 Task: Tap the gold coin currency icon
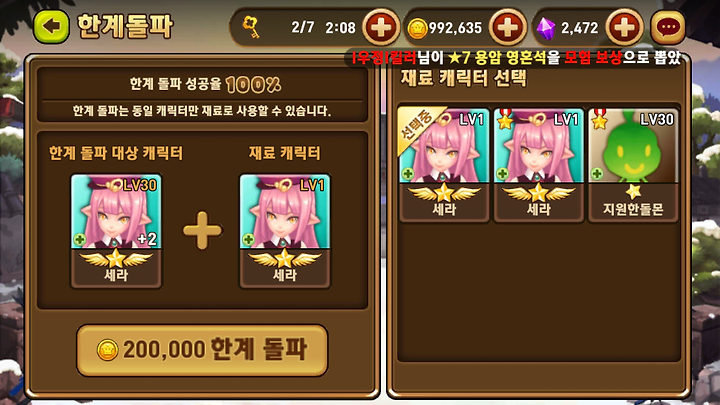pyautogui.click(x=417, y=28)
